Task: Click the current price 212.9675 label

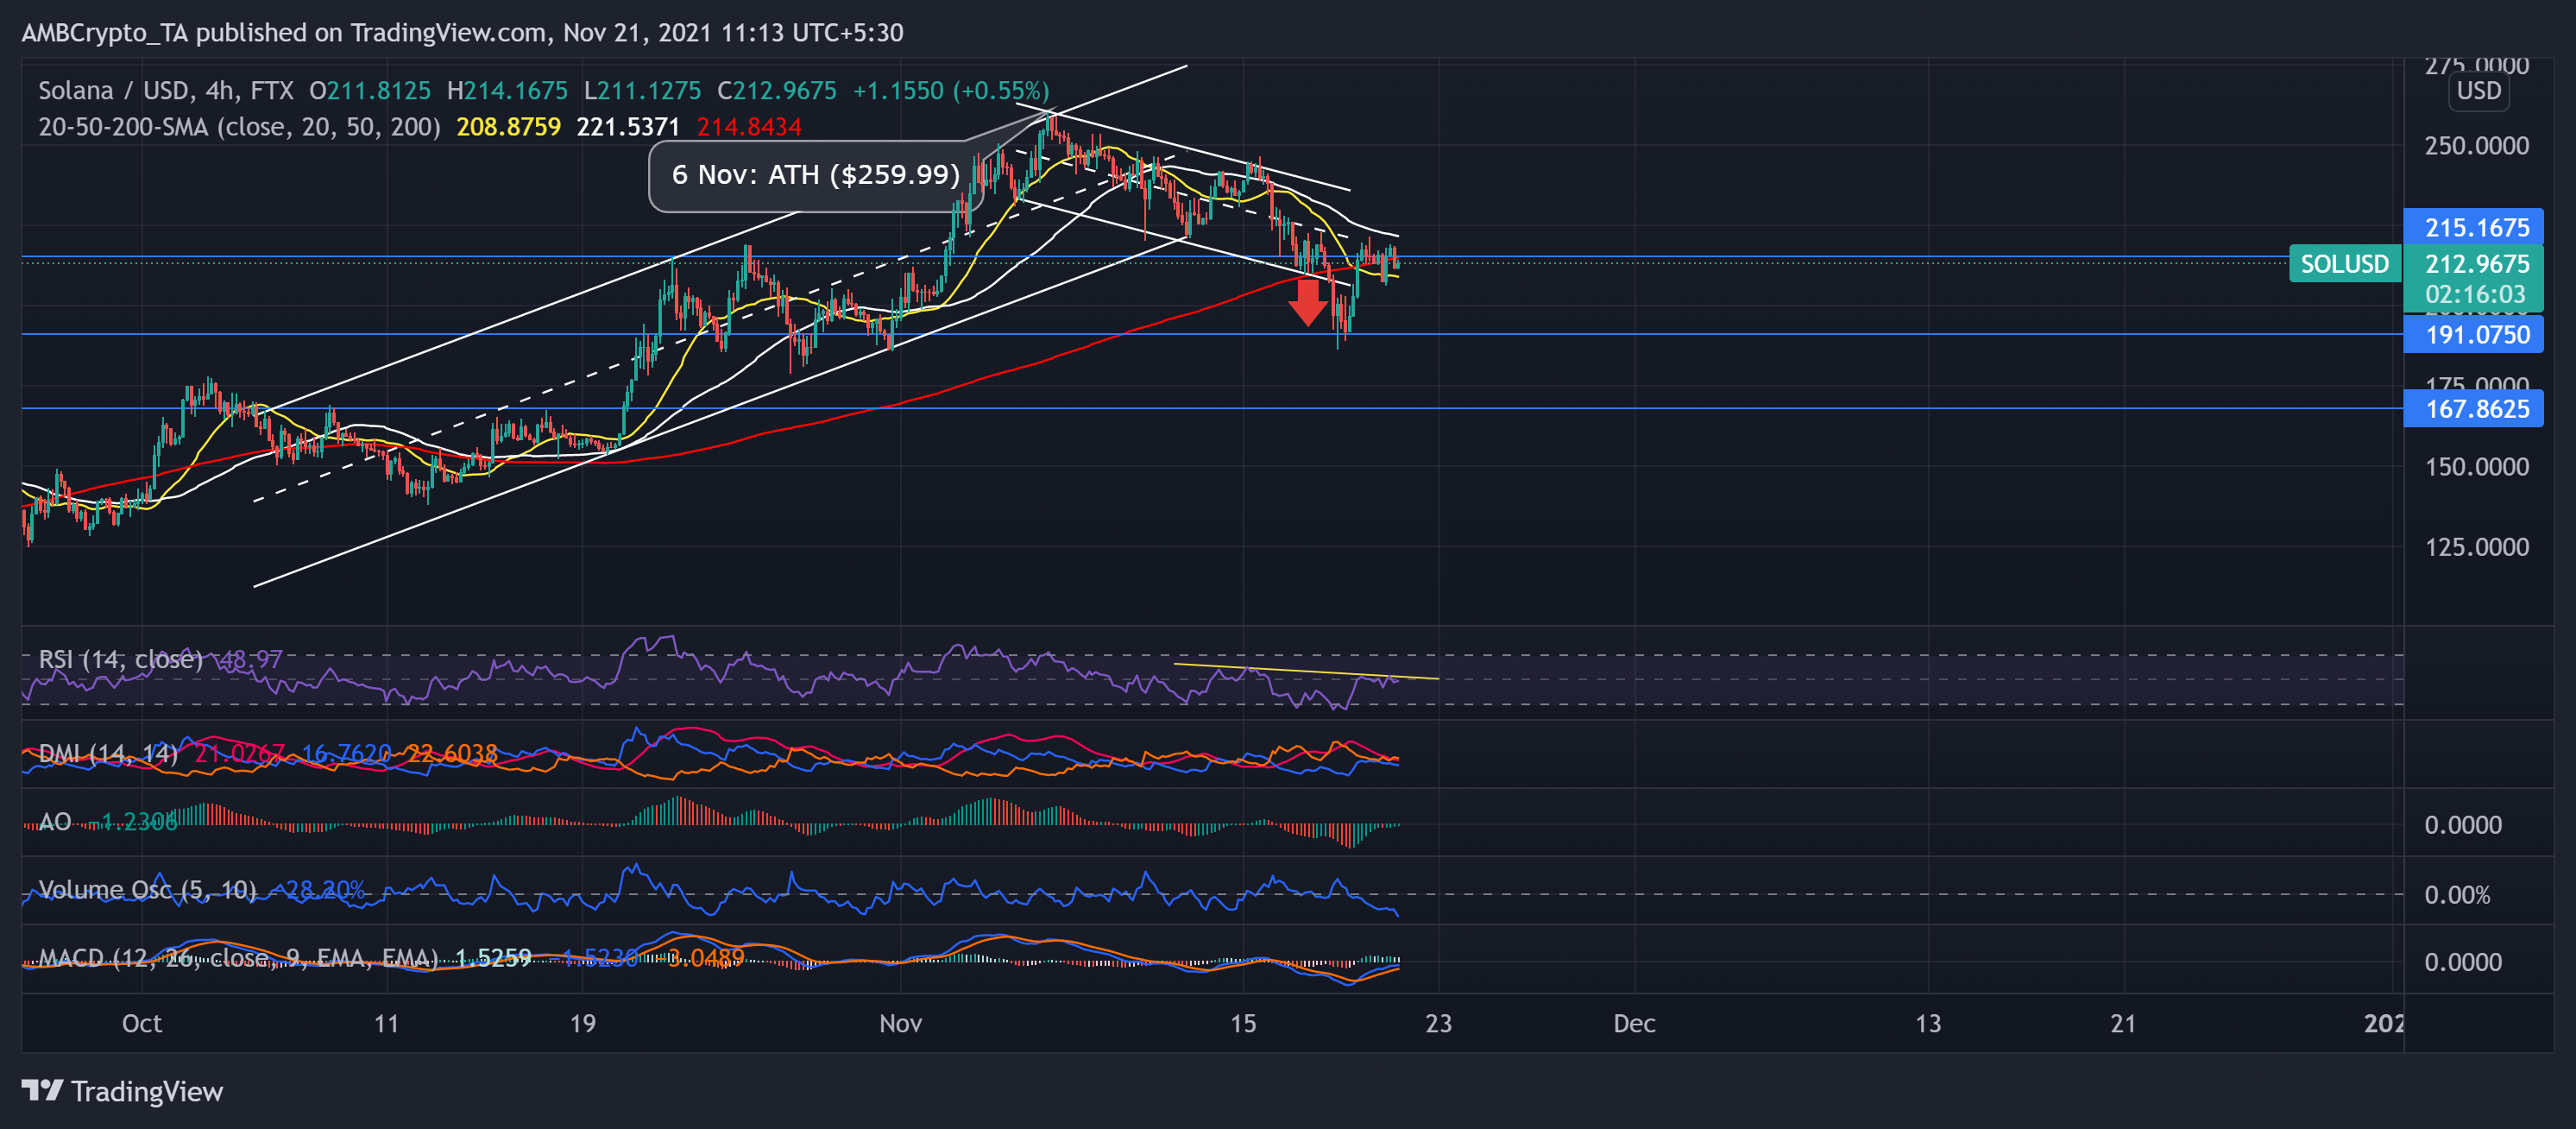Action: pyautogui.click(x=2477, y=264)
